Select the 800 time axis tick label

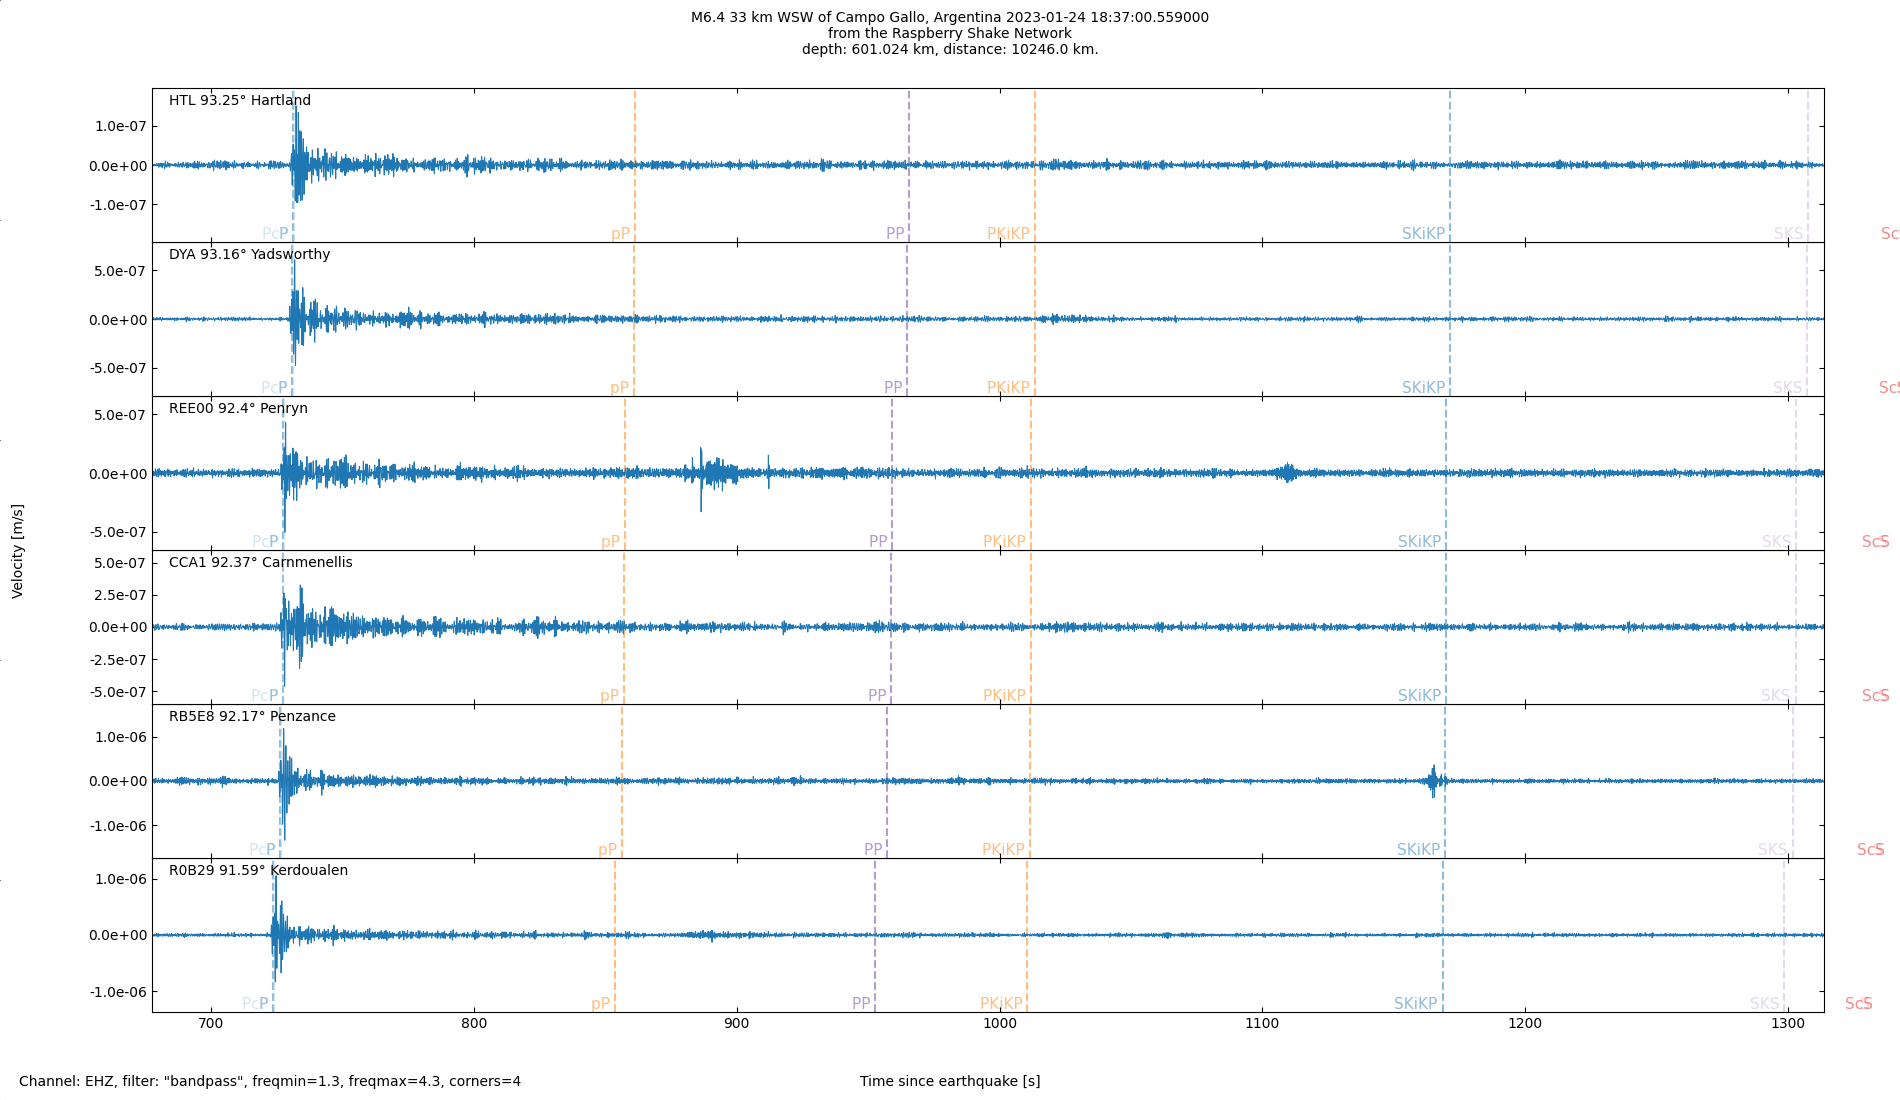pyautogui.click(x=474, y=1023)
